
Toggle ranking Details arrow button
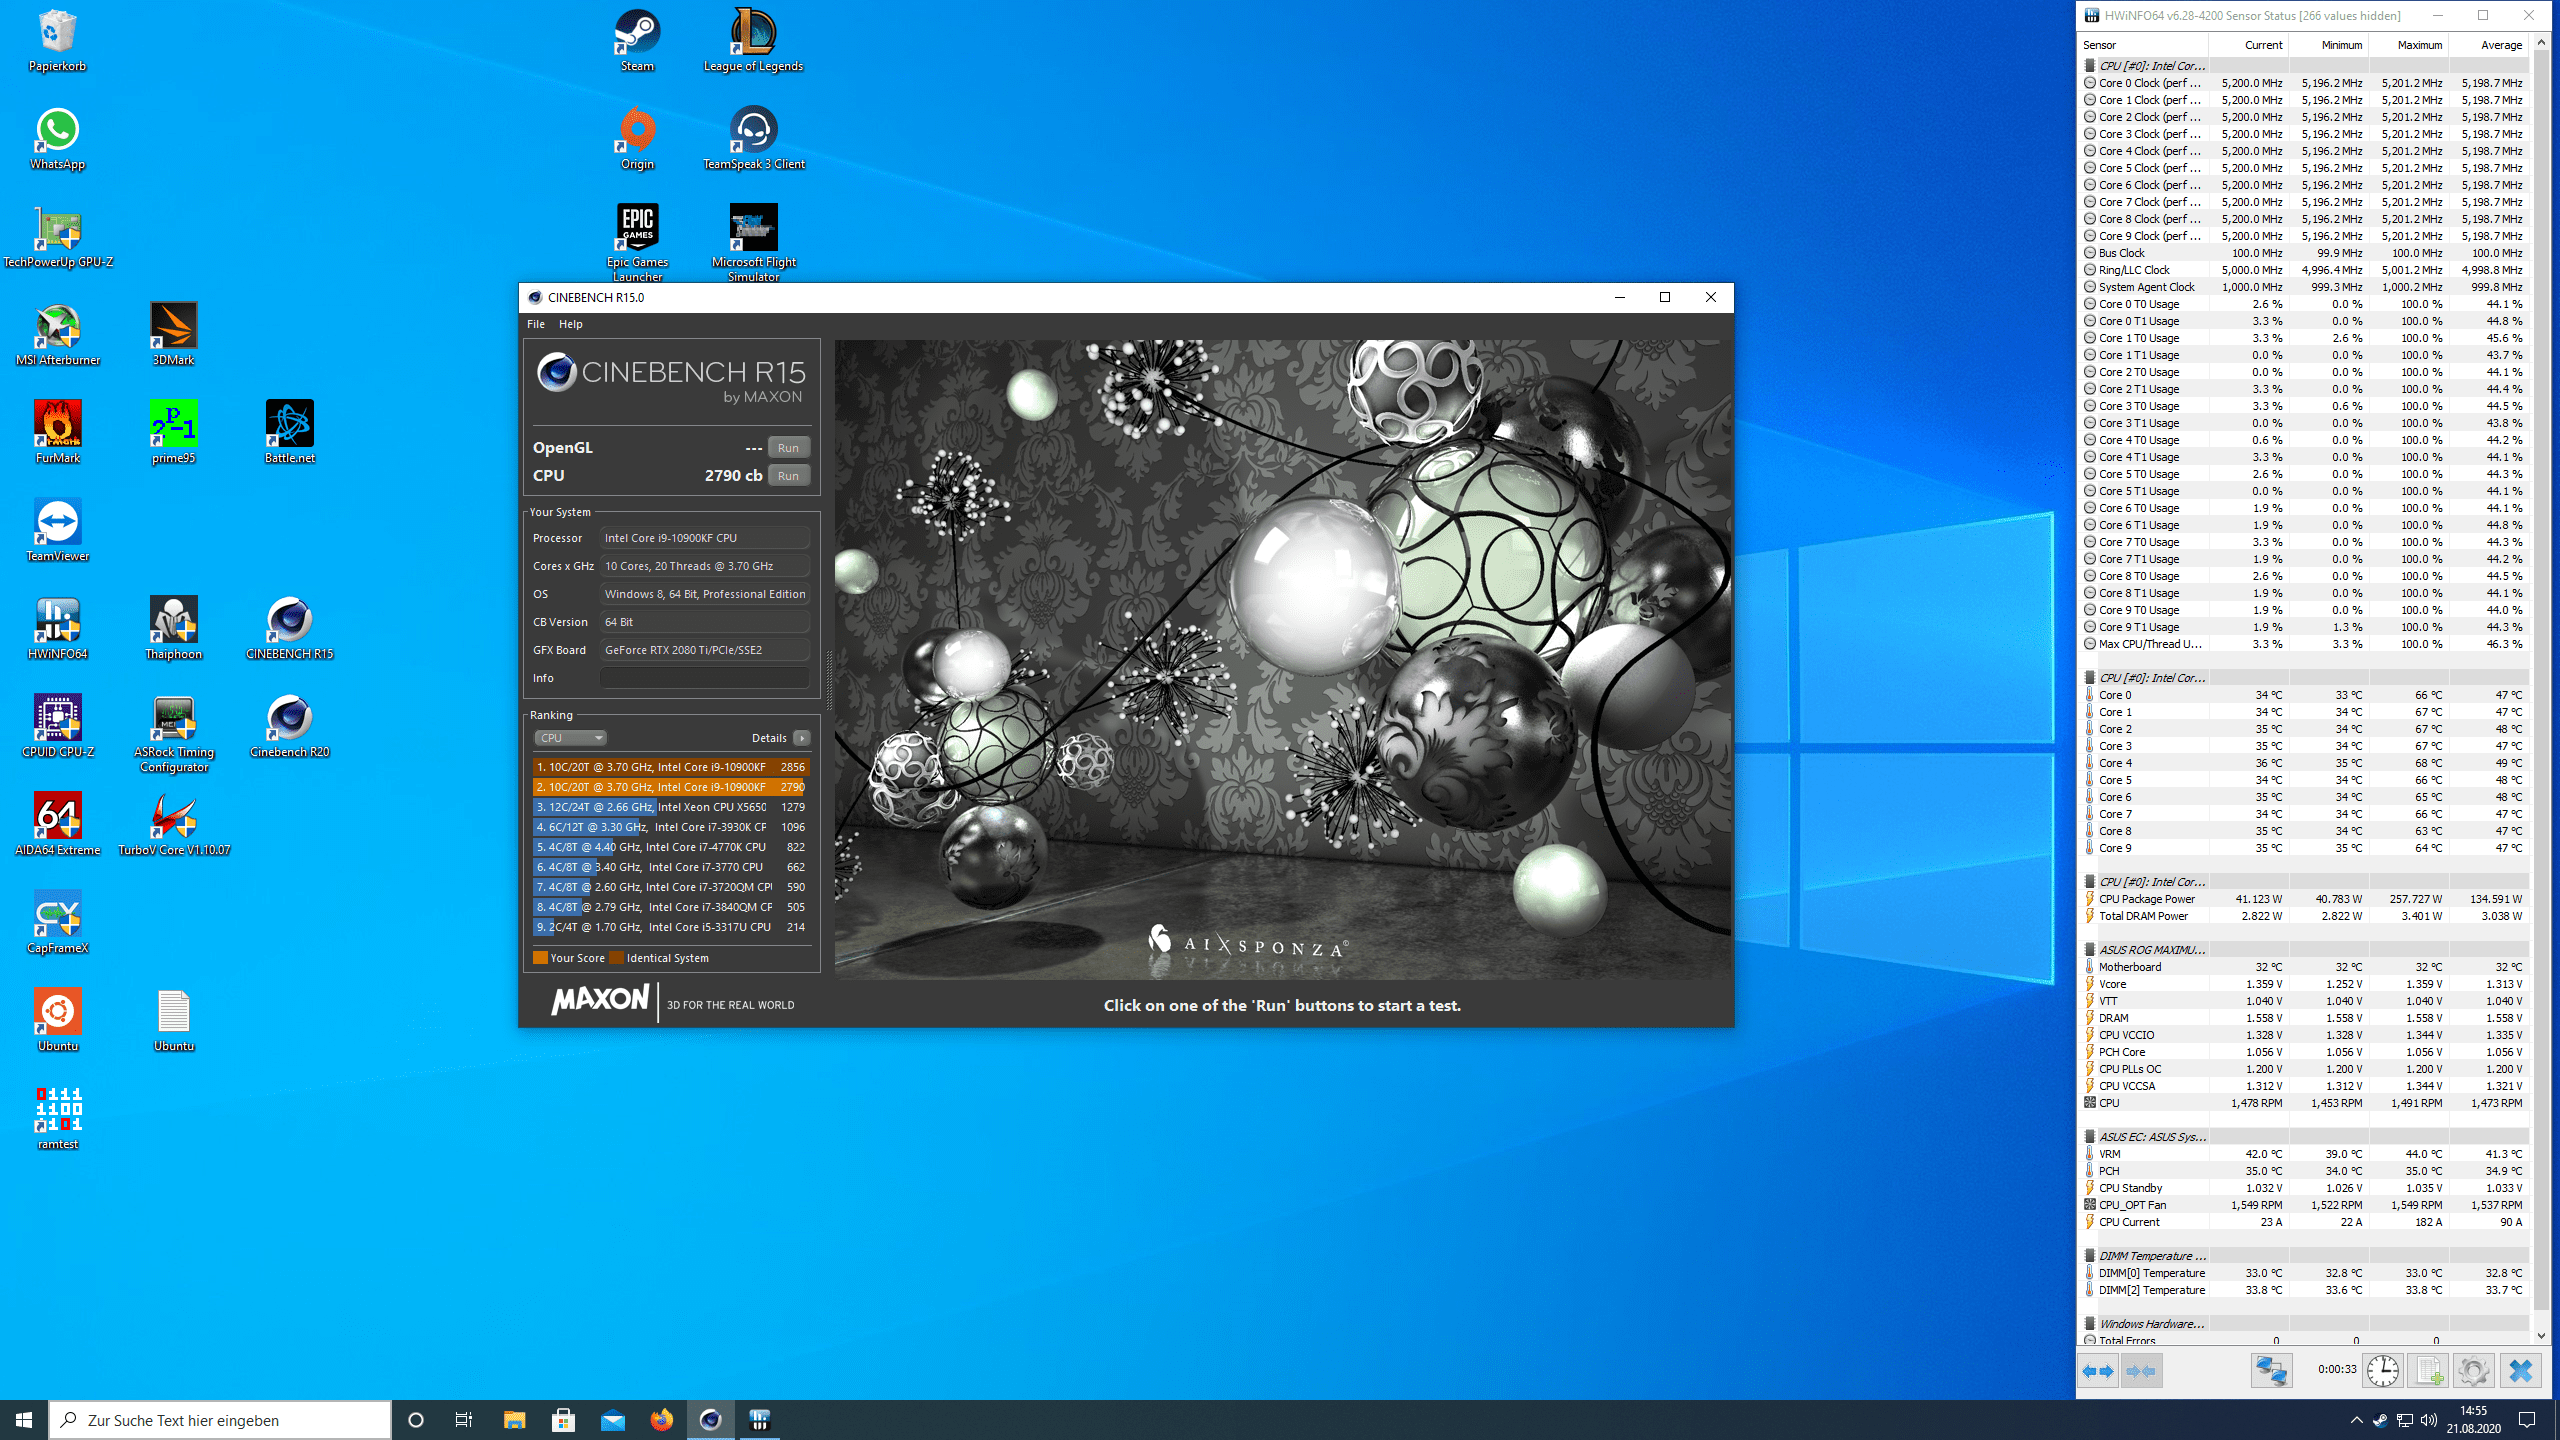pyautogui.click(x=801, y=738)
